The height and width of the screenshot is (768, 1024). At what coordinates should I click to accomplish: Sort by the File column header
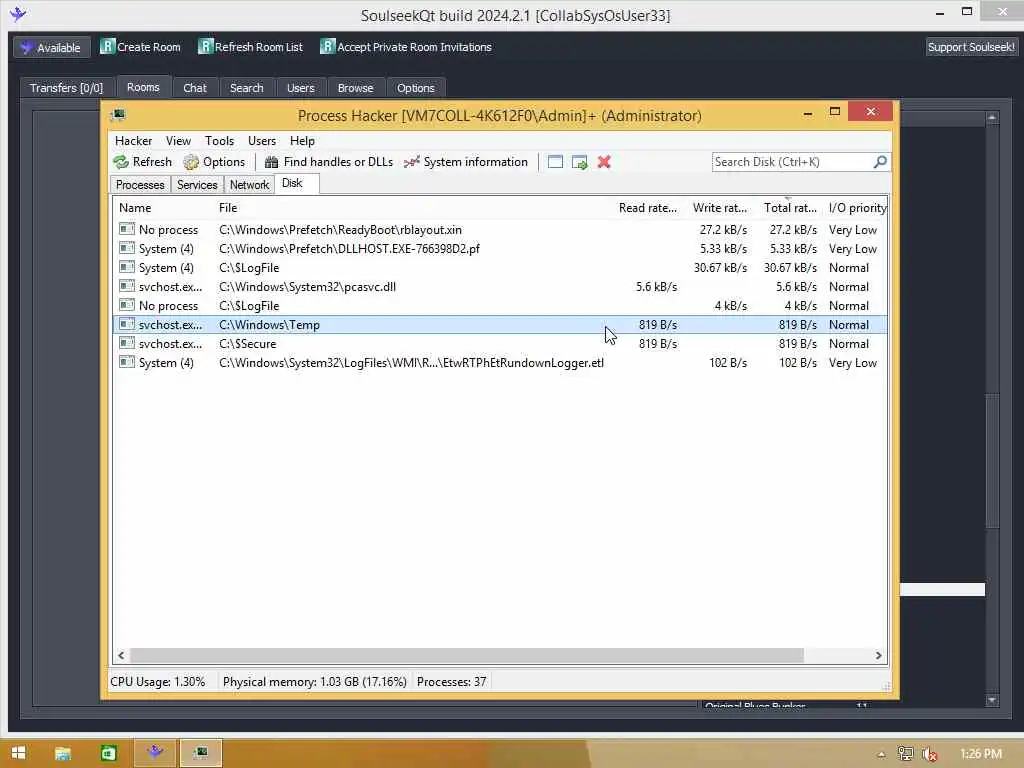(414, 208)
